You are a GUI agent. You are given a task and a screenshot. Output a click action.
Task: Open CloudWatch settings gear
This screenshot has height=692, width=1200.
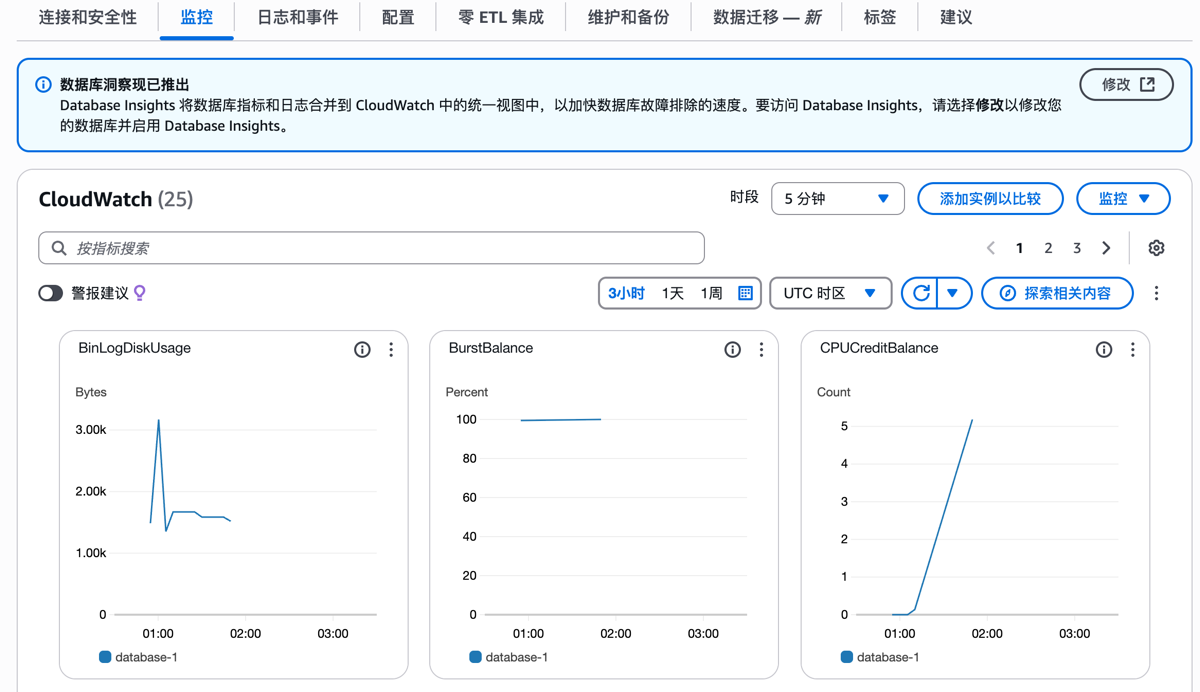[x=1156, y=248]
